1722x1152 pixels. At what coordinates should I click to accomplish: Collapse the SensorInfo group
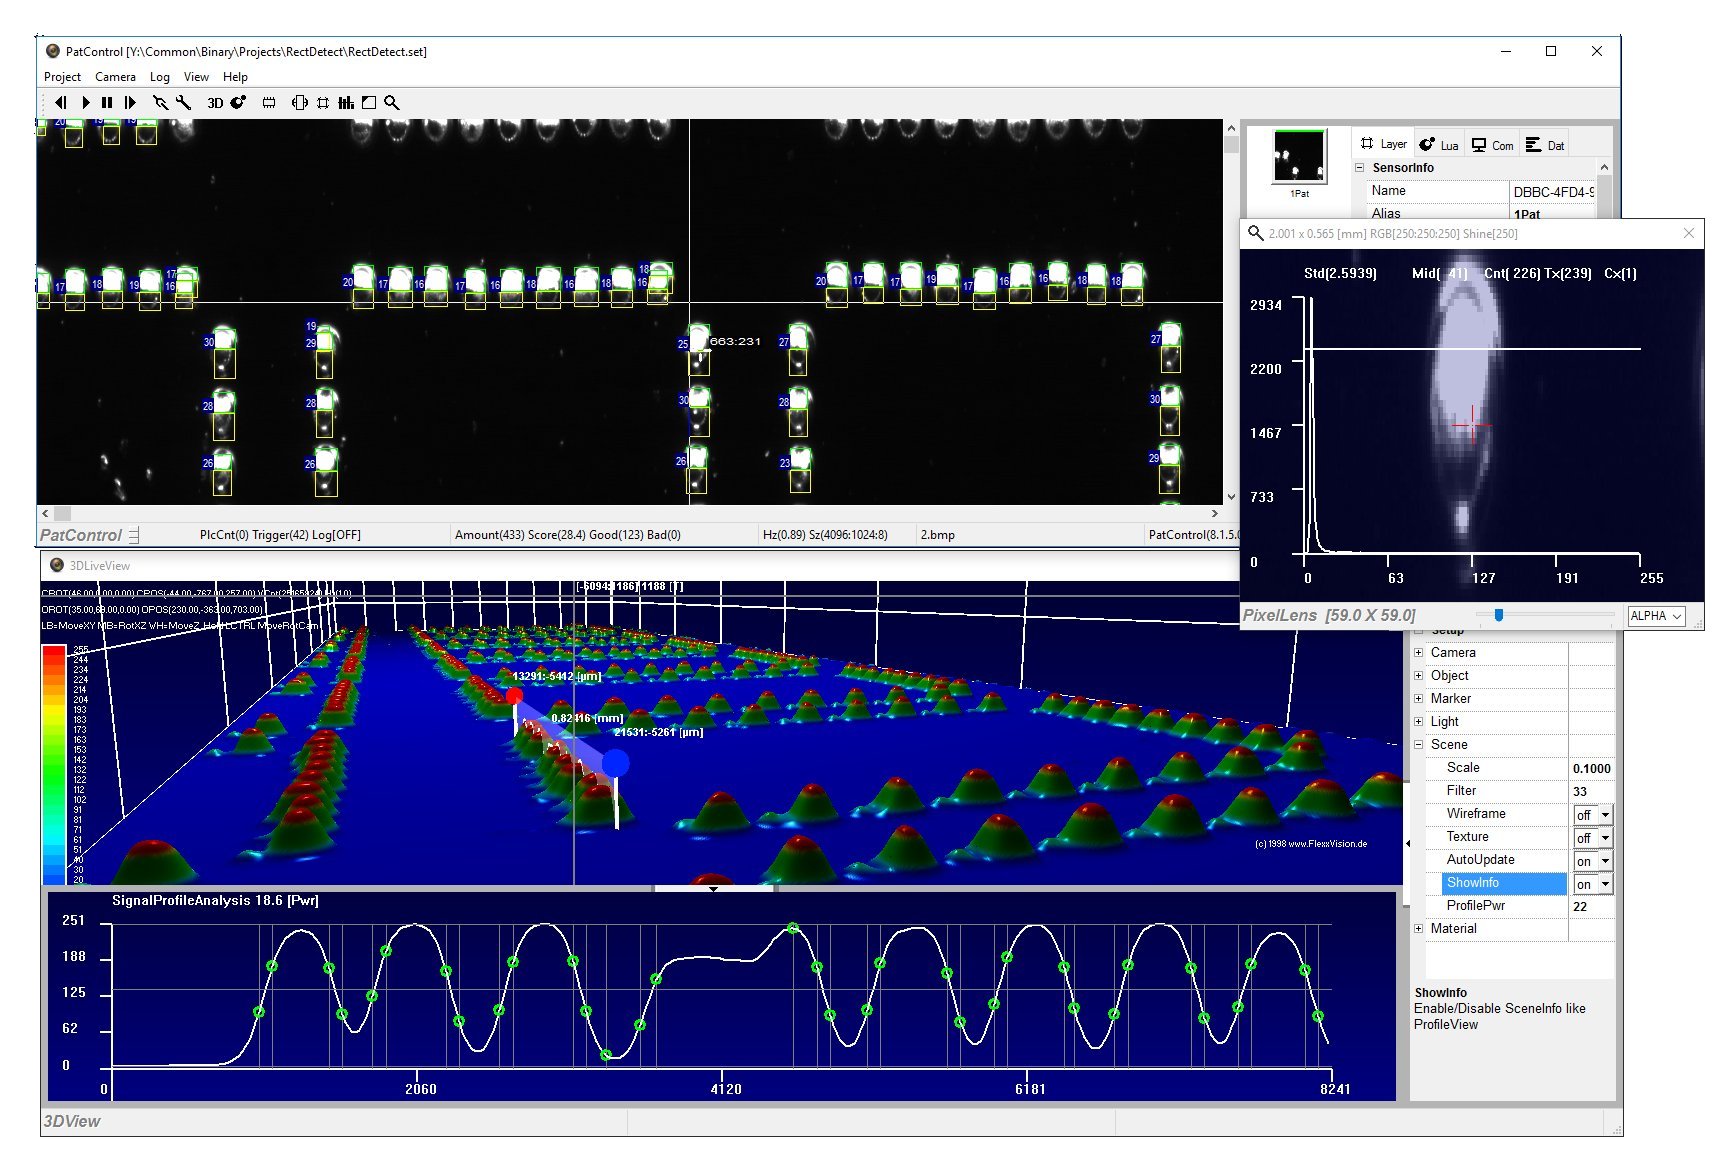(1360, 167)
